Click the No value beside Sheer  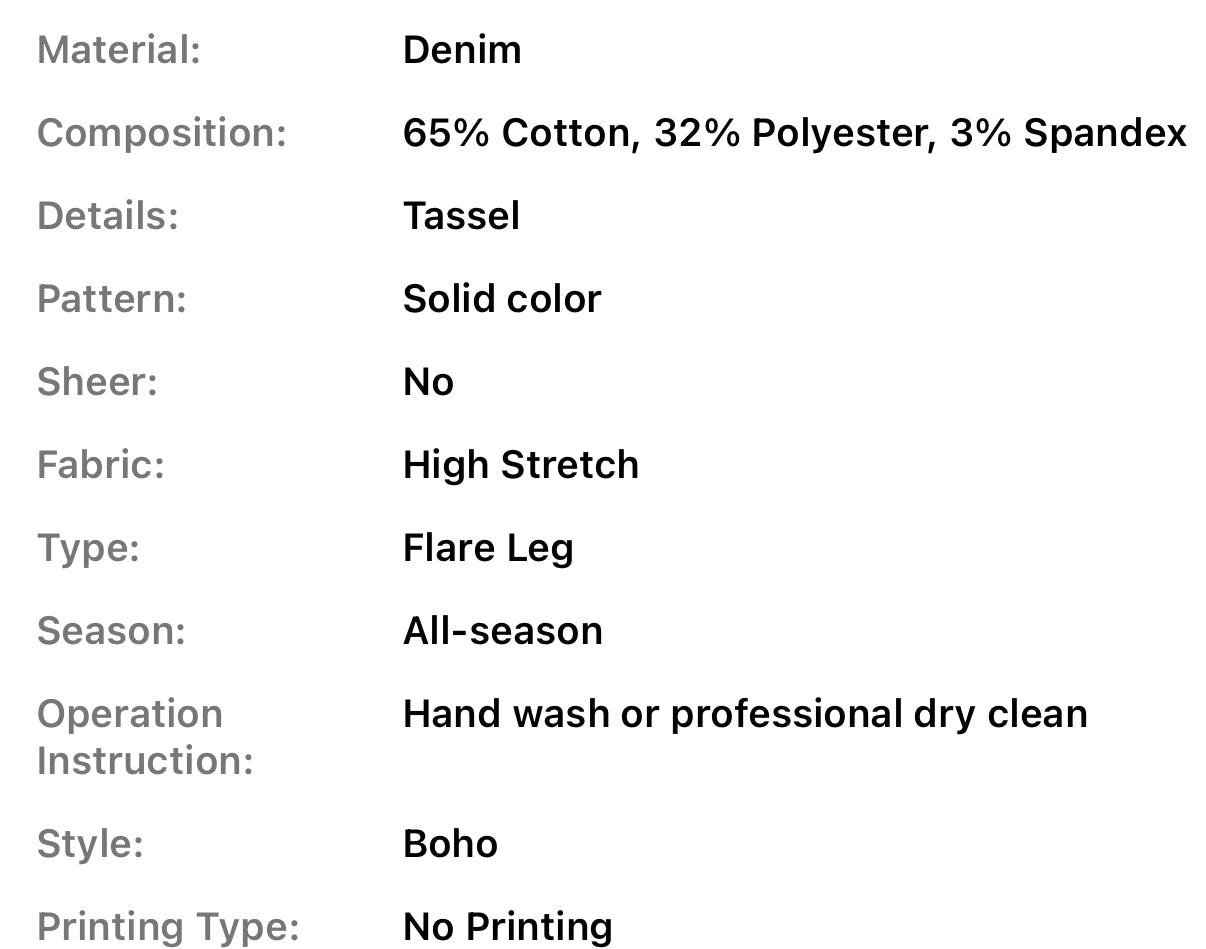pyautogui.click(x=428, y=382)
